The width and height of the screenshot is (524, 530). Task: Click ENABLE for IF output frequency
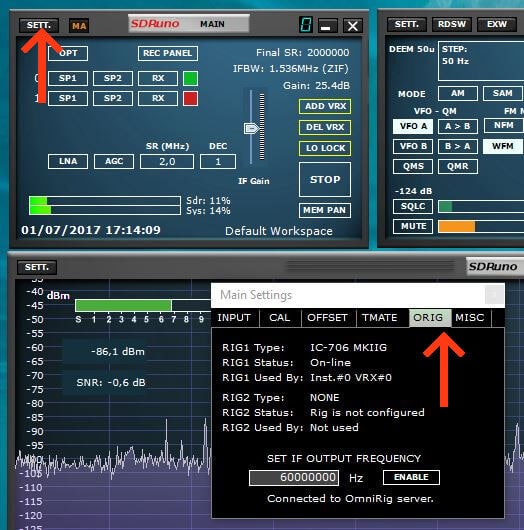pos(411,477)
